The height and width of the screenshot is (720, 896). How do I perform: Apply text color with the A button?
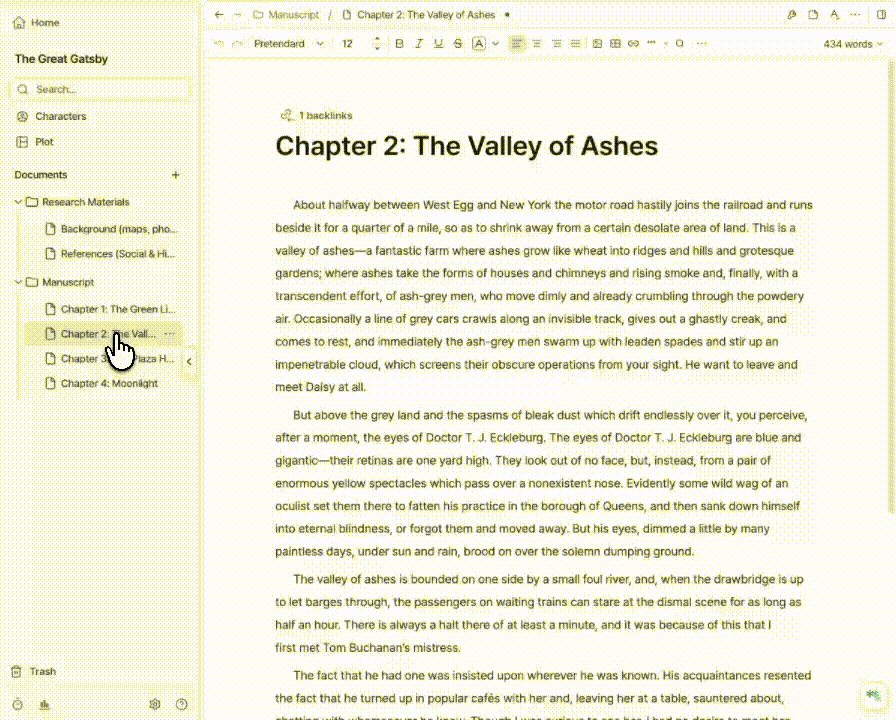tap(479, 43)
